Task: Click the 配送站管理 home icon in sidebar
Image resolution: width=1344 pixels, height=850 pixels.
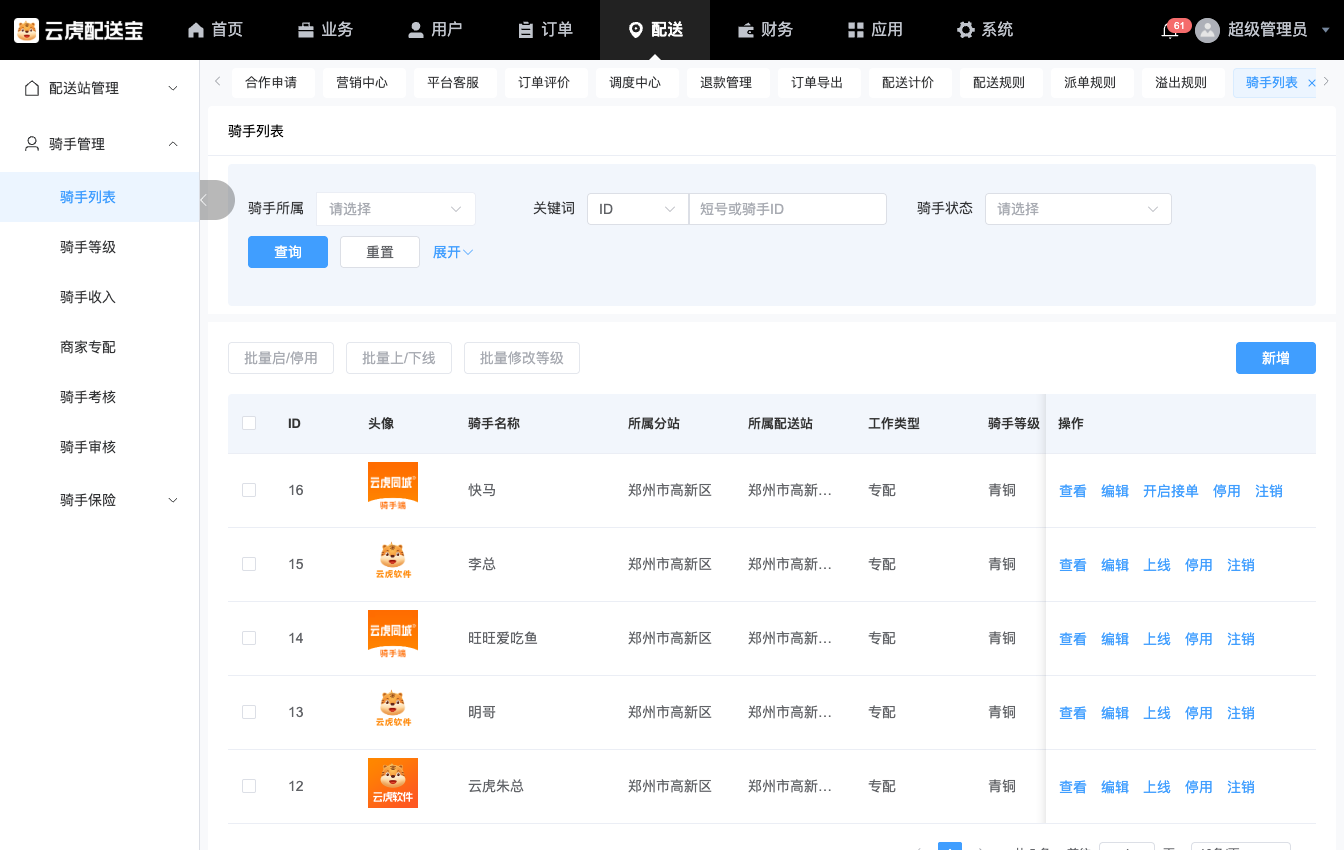Action: [32, 88]
